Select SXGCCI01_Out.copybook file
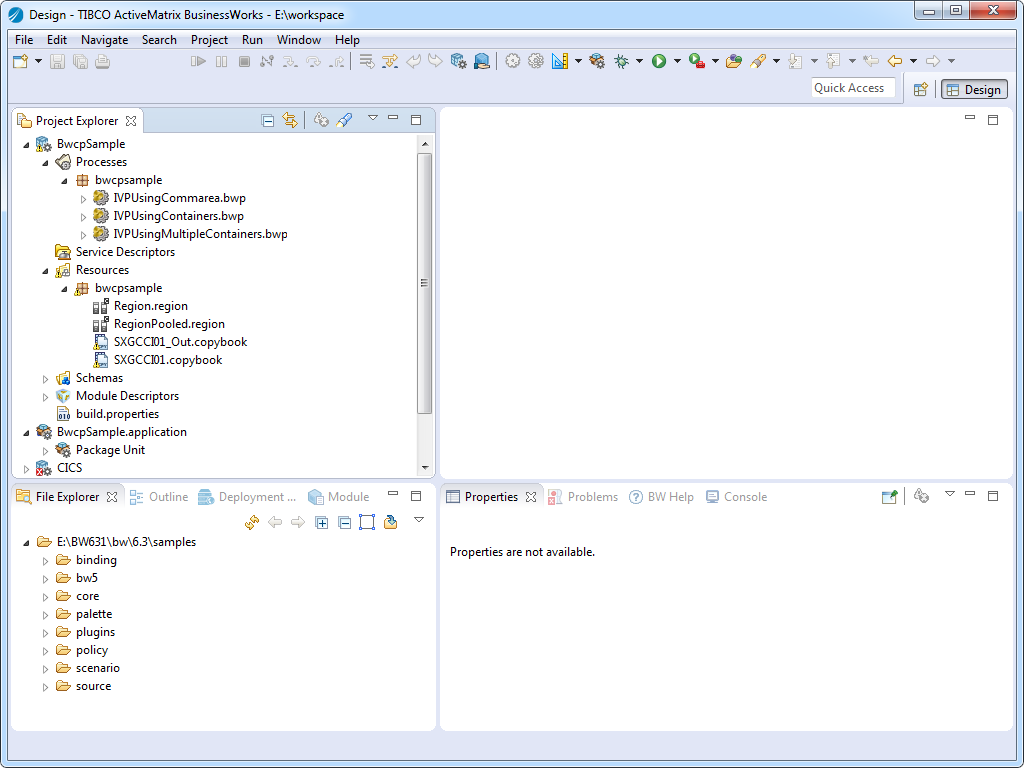The width and height of the screenshot is (1024, 768). [x=180, y=342]
